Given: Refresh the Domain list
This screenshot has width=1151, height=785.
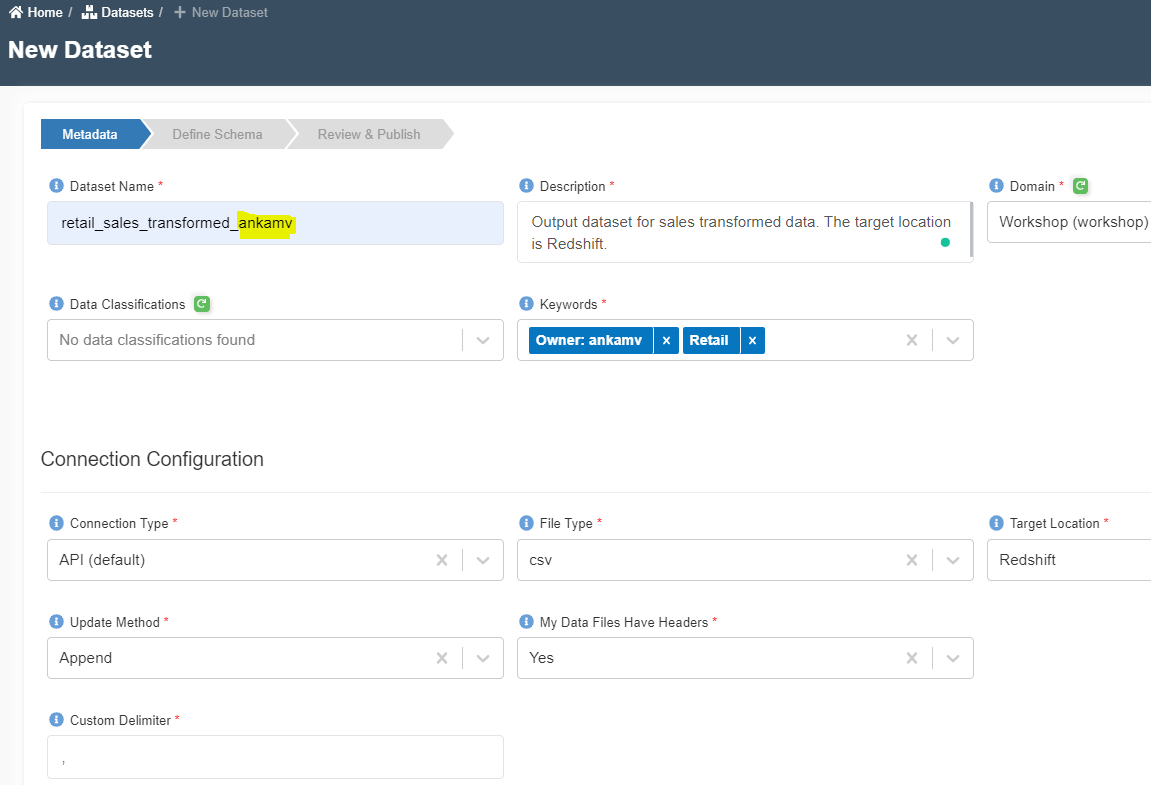Looking at the screenshot, I should [x=1081, y=186].
